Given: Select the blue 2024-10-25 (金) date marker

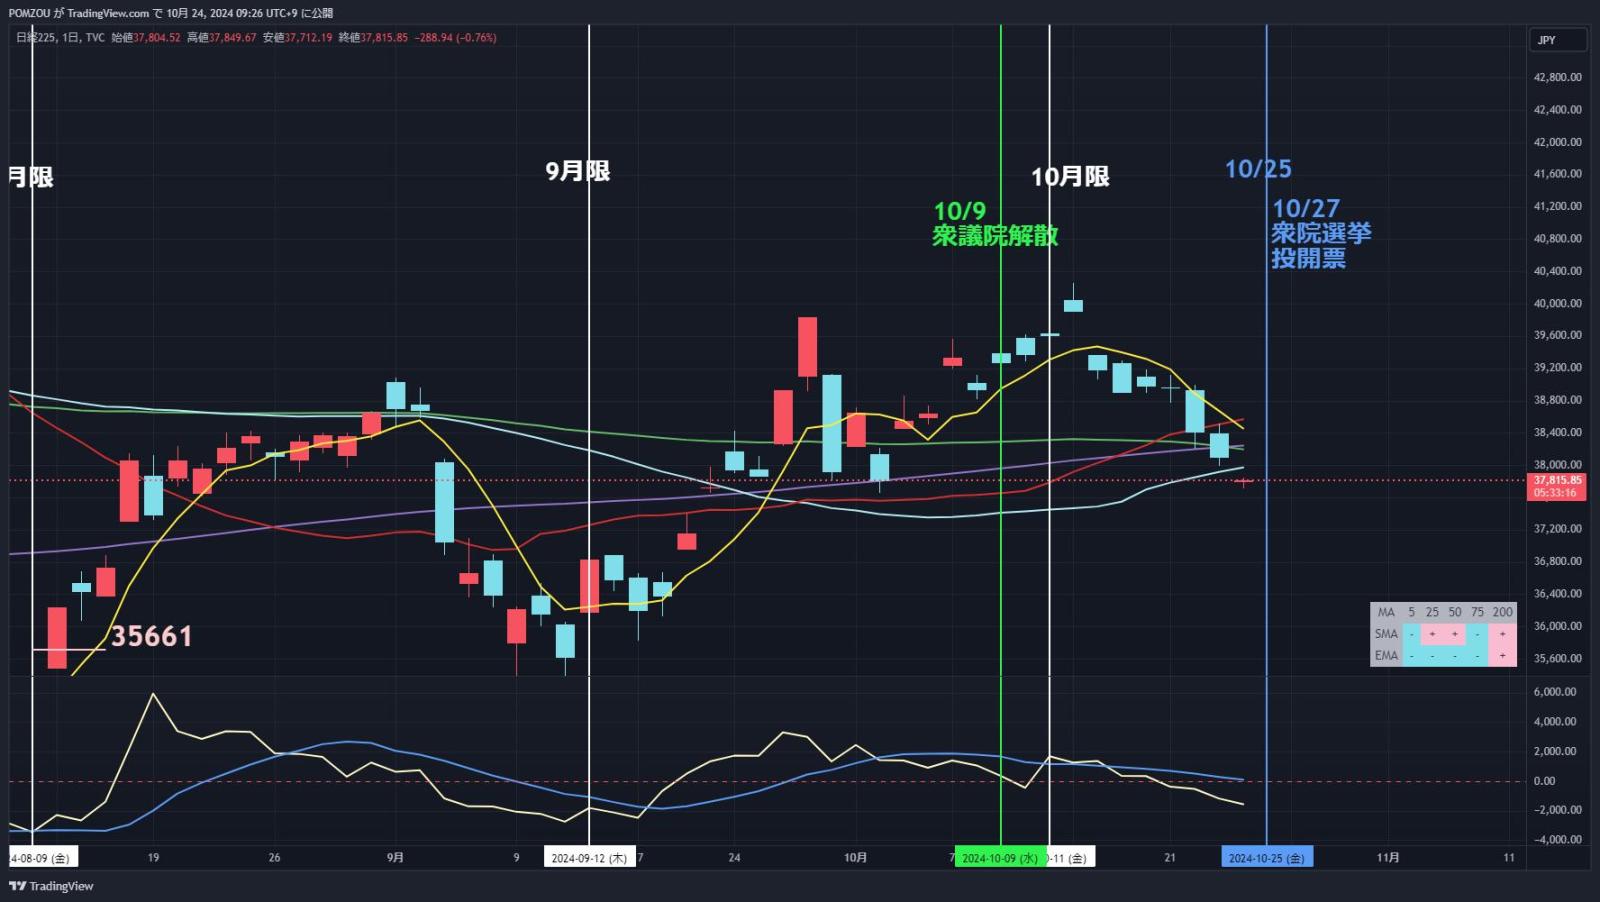Looking at the screenshot, I should [x=1266, y=858].
